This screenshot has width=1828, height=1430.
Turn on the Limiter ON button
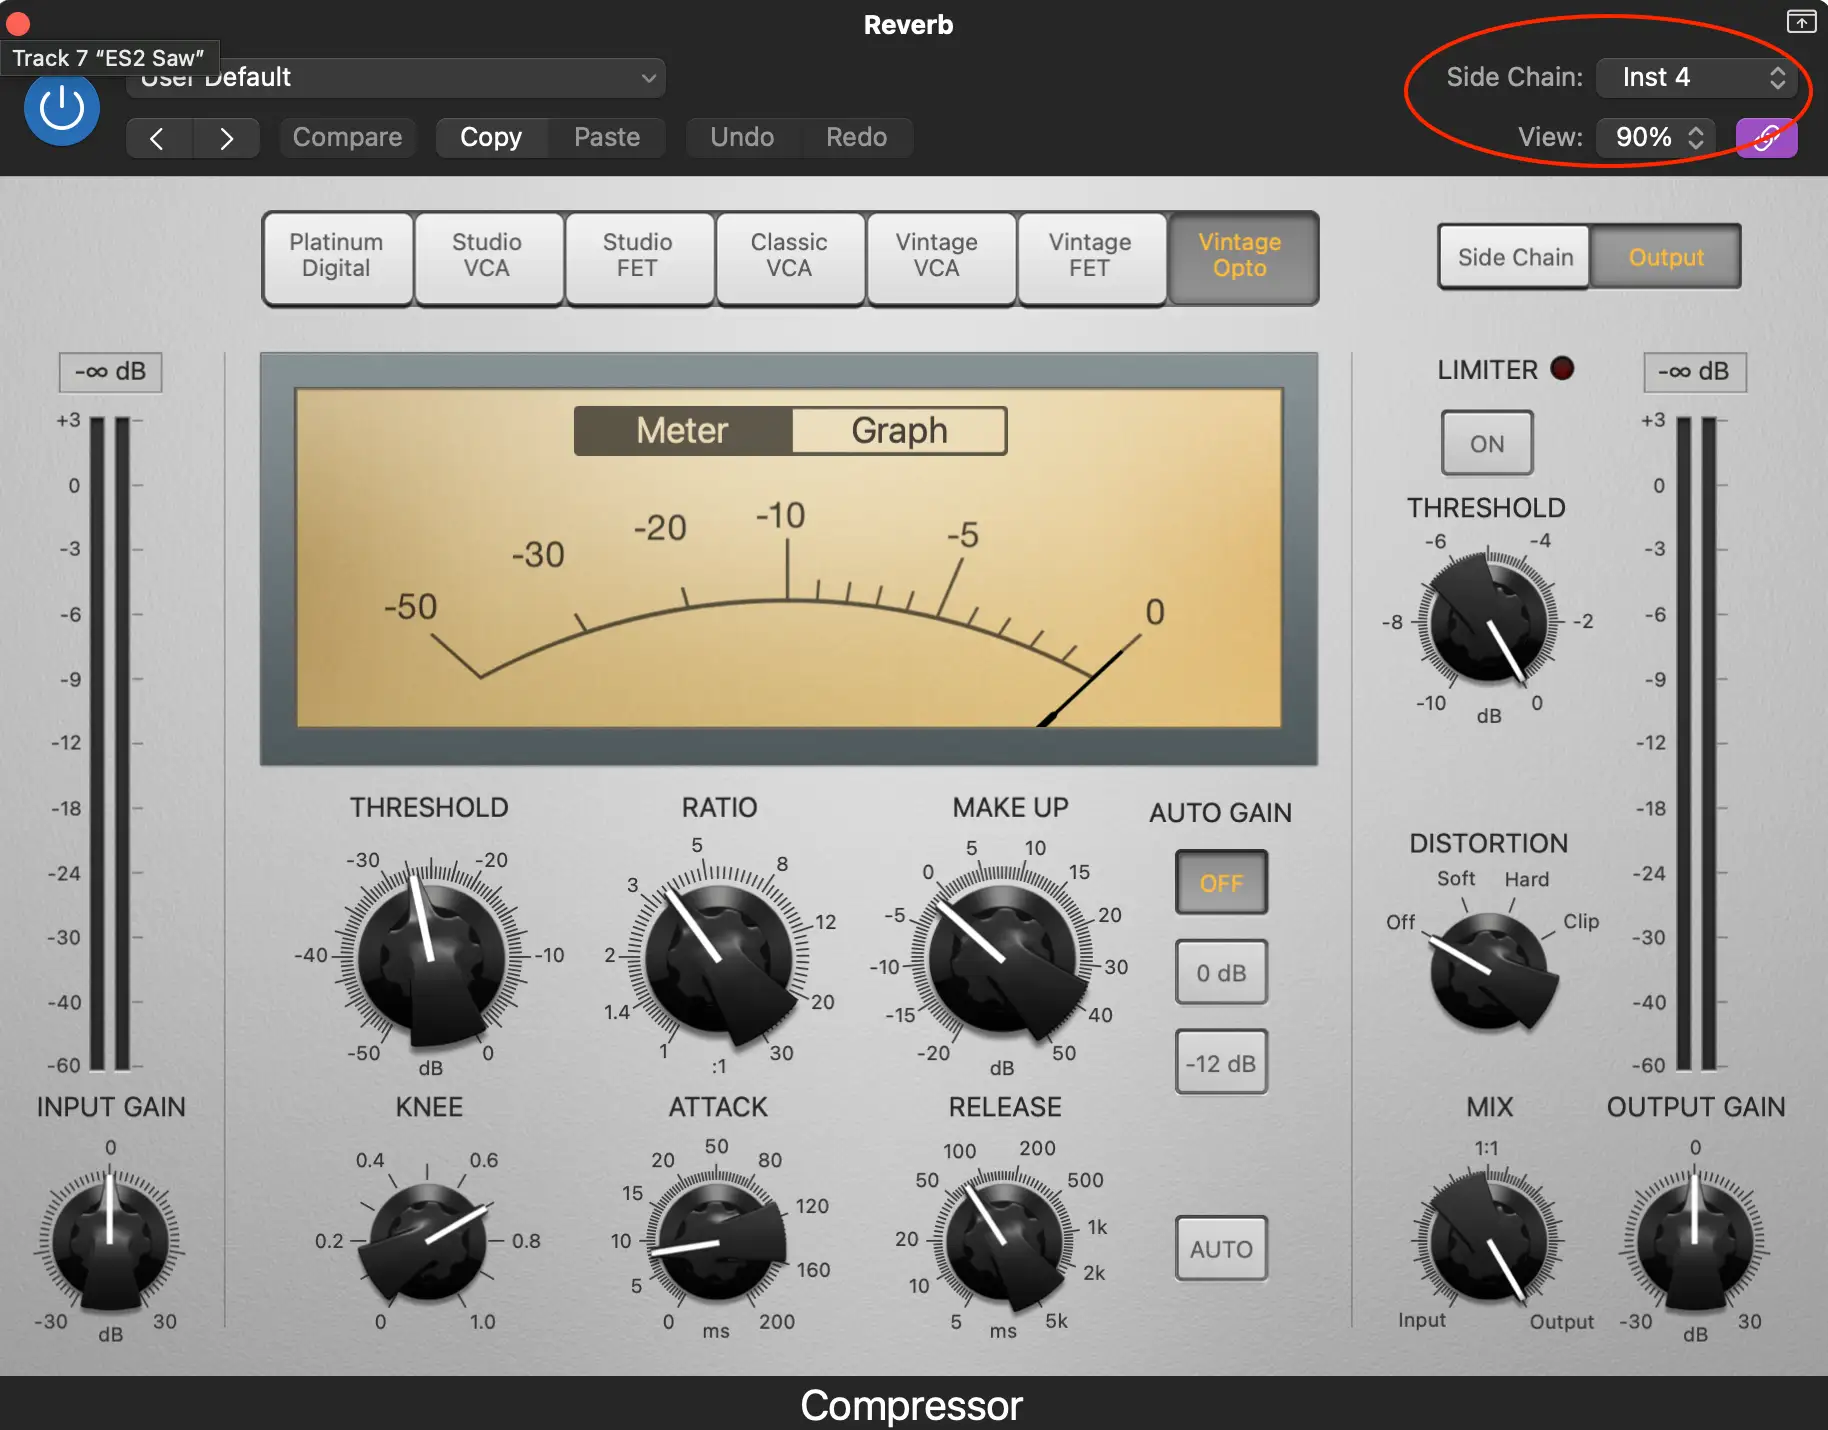click(x=1486, y=443)
